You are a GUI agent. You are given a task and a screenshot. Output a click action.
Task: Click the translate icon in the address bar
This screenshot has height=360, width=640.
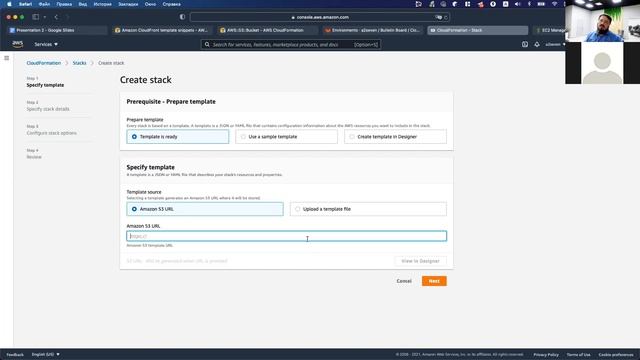click(x=439, y=17)
